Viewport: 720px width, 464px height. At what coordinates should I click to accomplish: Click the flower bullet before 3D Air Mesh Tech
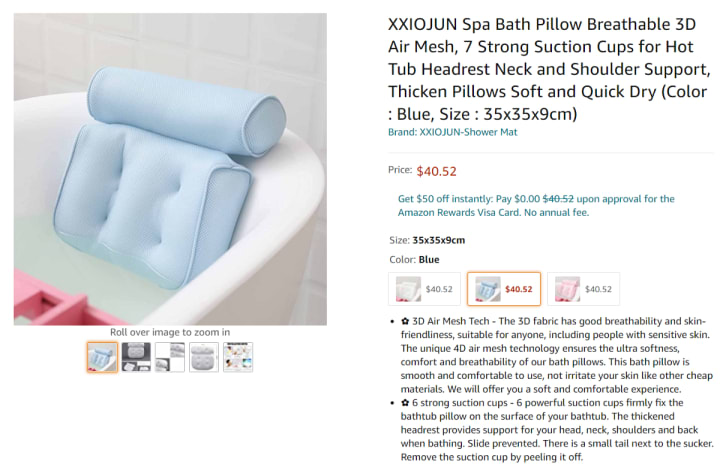405,321
